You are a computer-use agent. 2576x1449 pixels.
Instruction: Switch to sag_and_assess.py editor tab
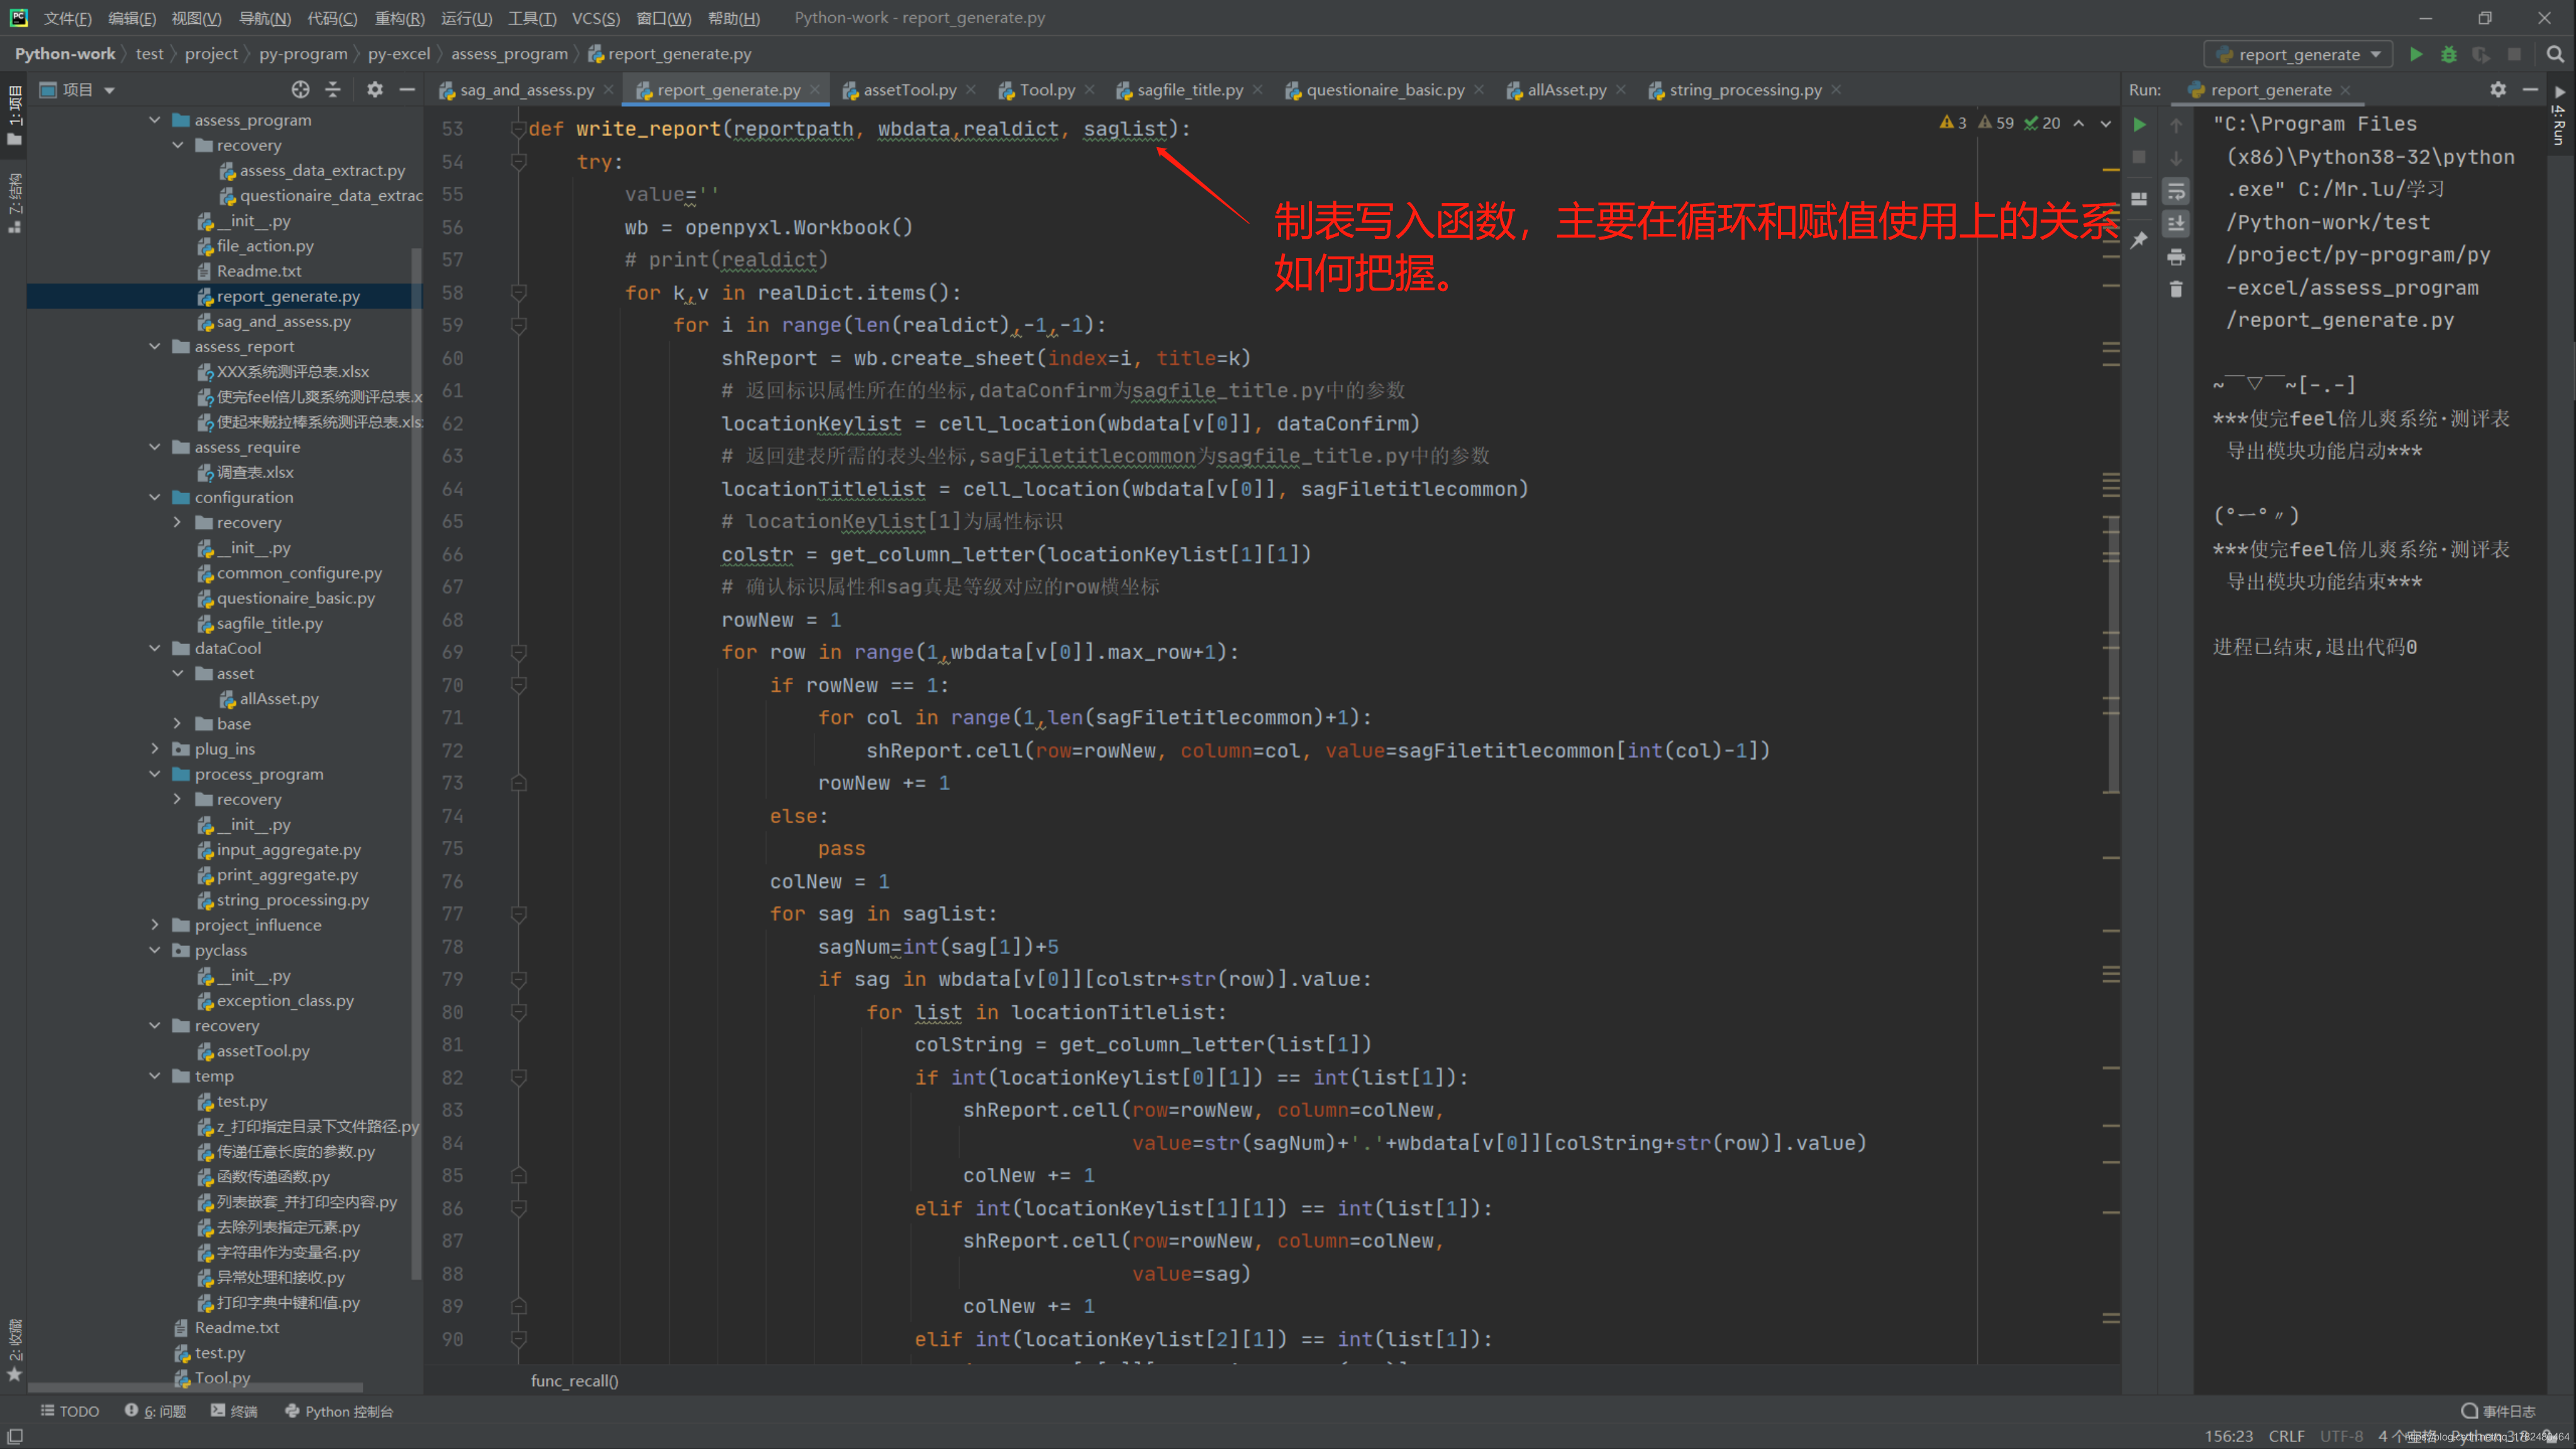point(526,90)
